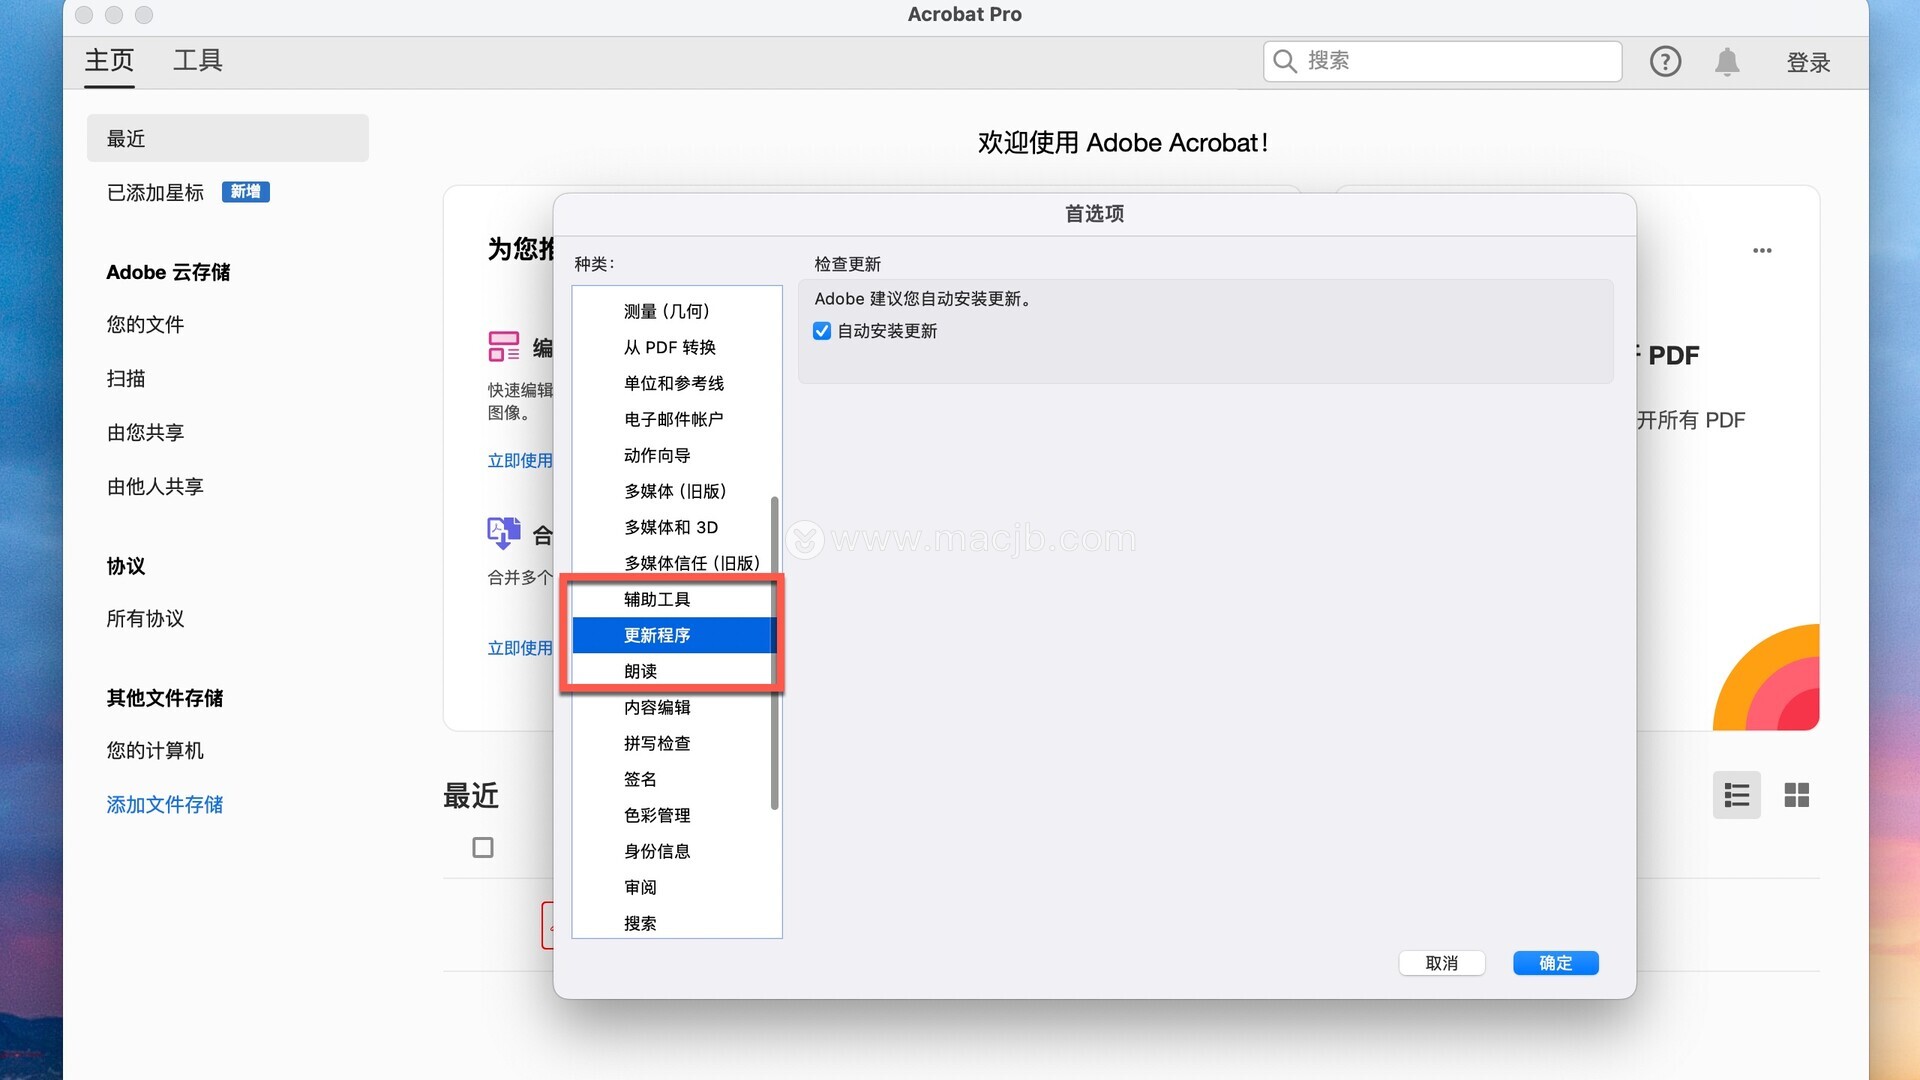The image size is (1920, 1080).
Task: Click the Combine Files tool icon
Action: click(x=504, y=533)
